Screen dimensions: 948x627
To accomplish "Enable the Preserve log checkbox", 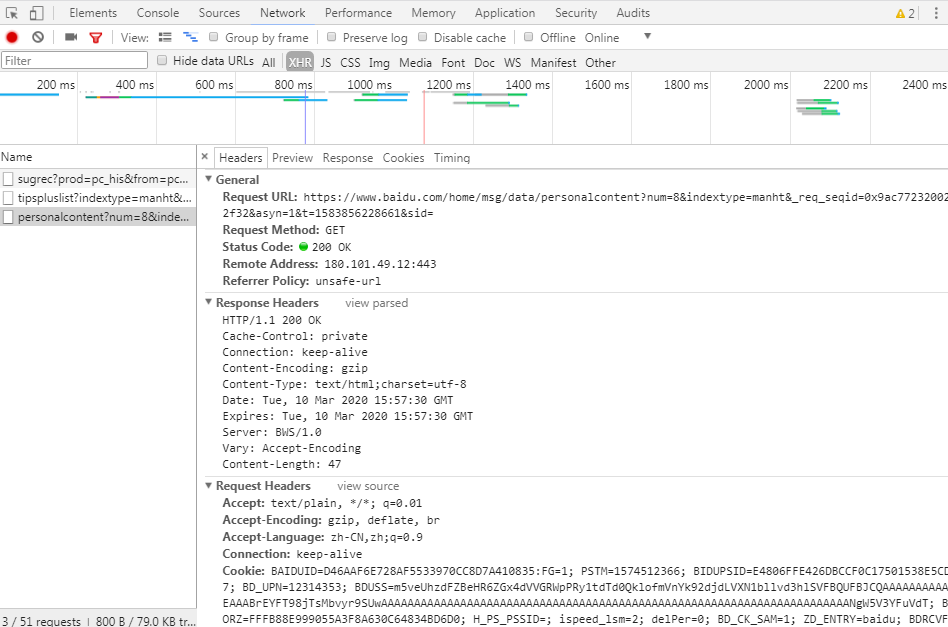I will [x=334, y=37].
